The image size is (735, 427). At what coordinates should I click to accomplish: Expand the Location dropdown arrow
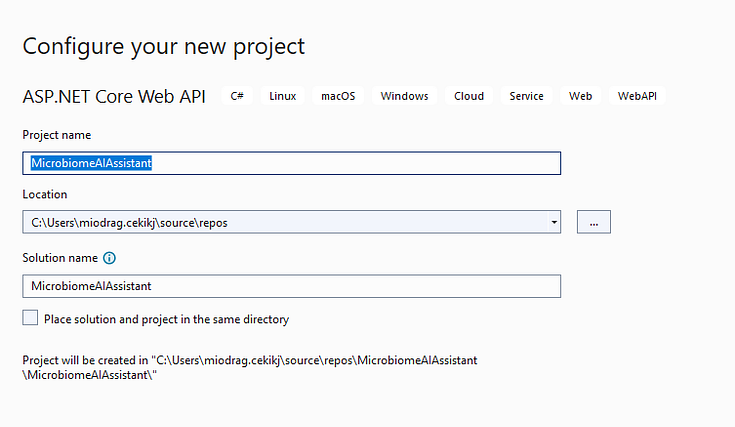[x=553, y=222]
